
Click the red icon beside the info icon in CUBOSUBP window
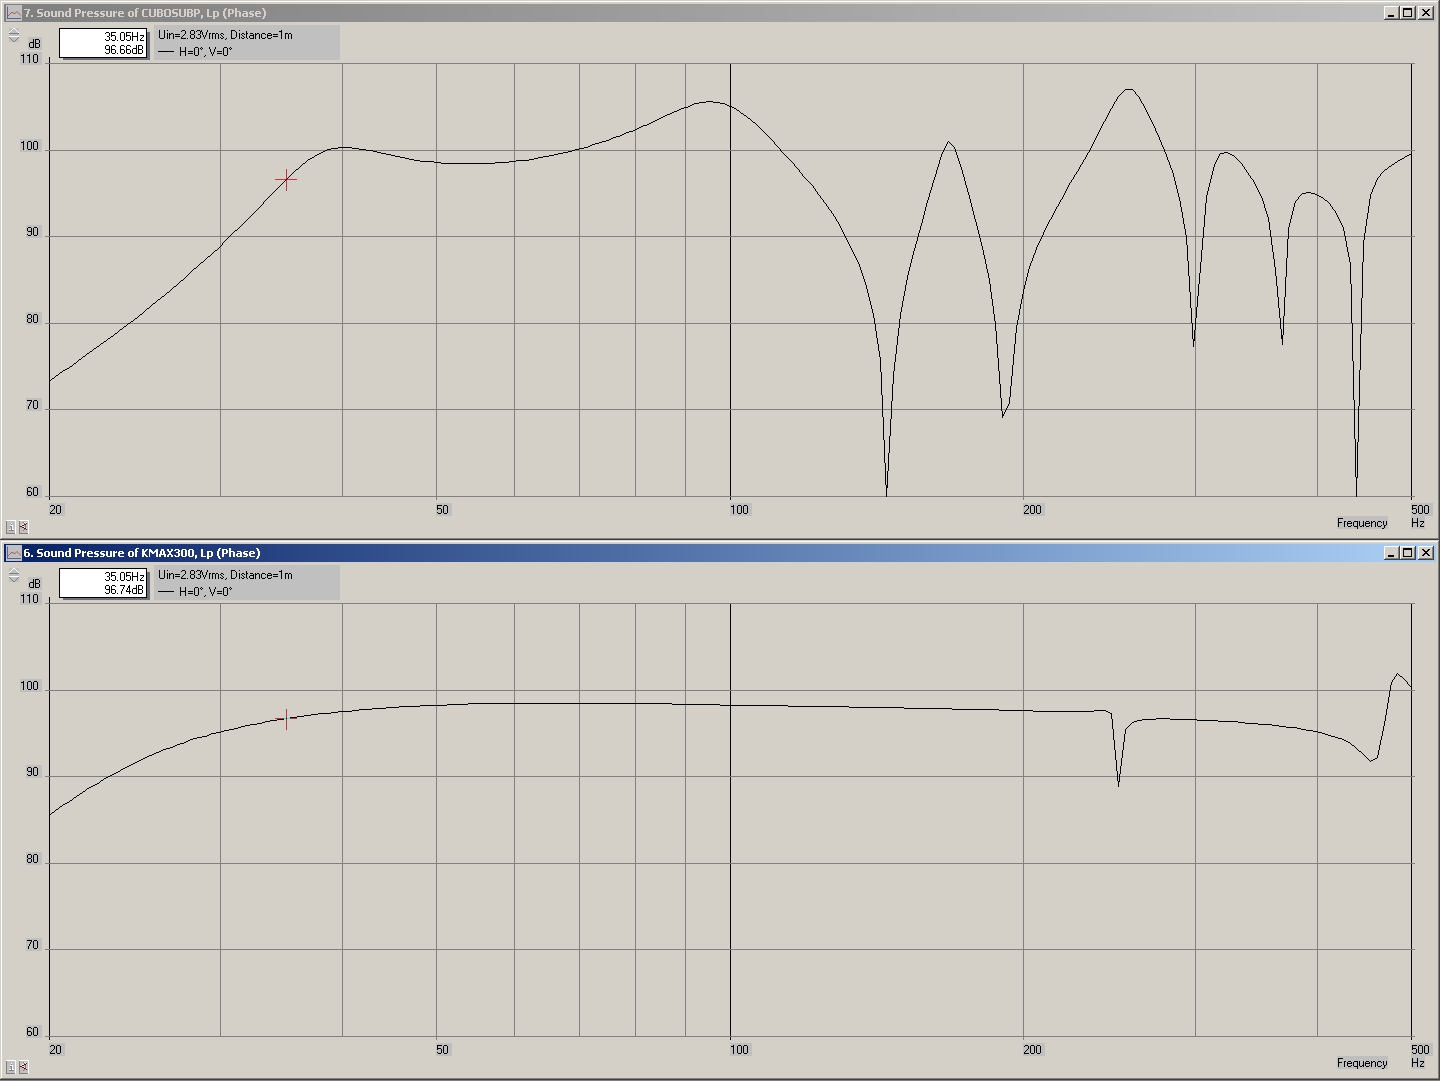pyautogui.click(x=23, y=527)
